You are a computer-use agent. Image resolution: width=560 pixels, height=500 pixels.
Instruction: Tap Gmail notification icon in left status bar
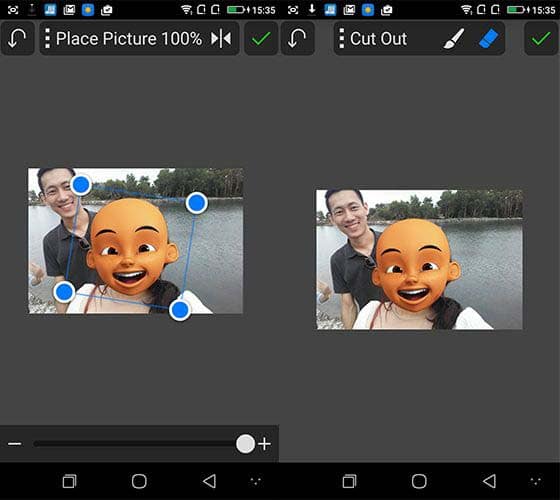click(69, 10)
